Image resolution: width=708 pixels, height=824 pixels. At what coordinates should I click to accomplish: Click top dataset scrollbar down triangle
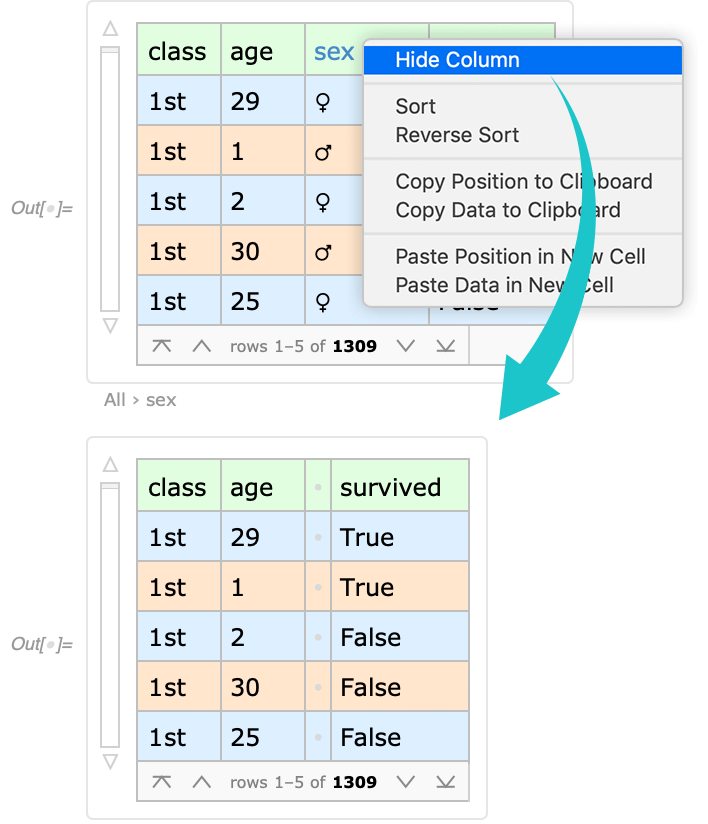[110, 326]
